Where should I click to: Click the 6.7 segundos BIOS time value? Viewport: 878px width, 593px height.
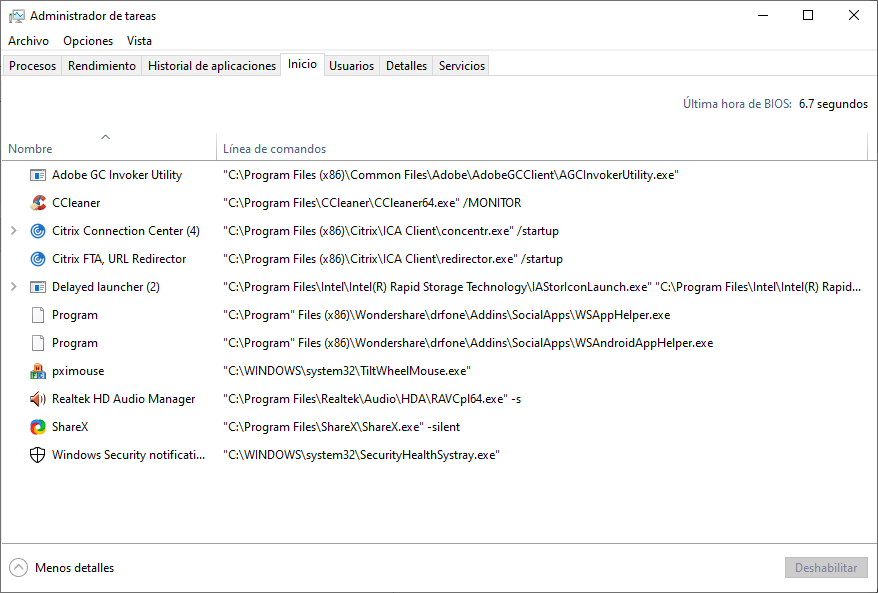point(833,104)
